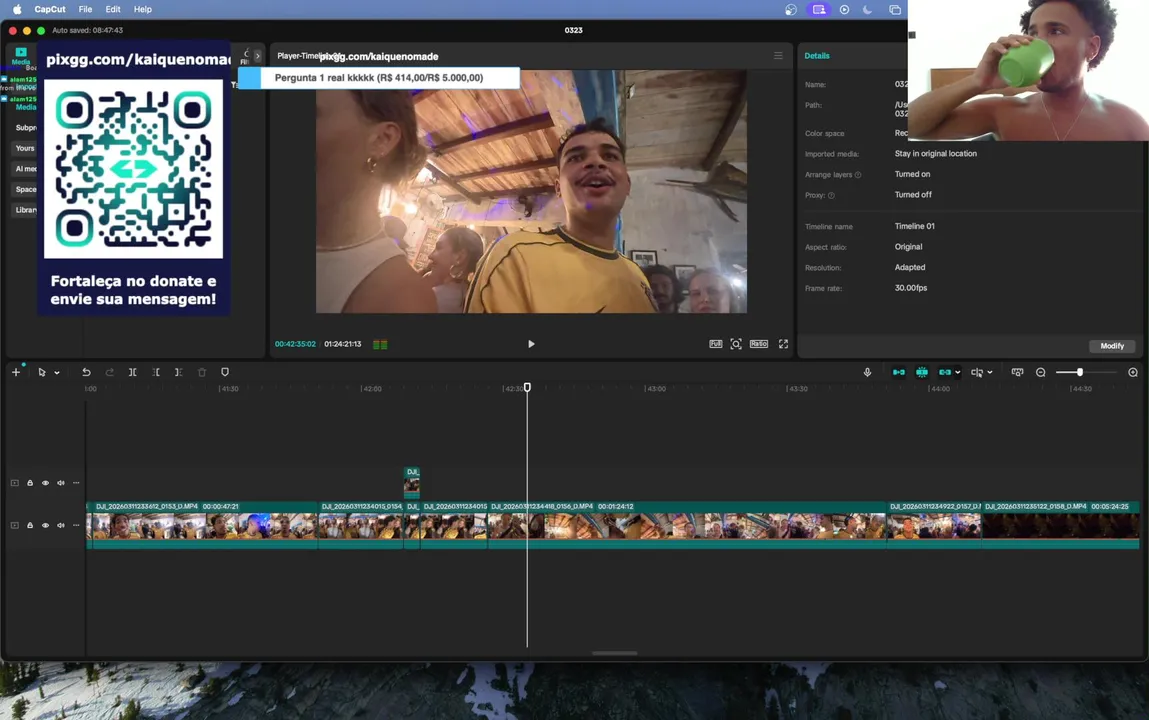Click the timeline zoom slider handle

[x=1079, y=372]
